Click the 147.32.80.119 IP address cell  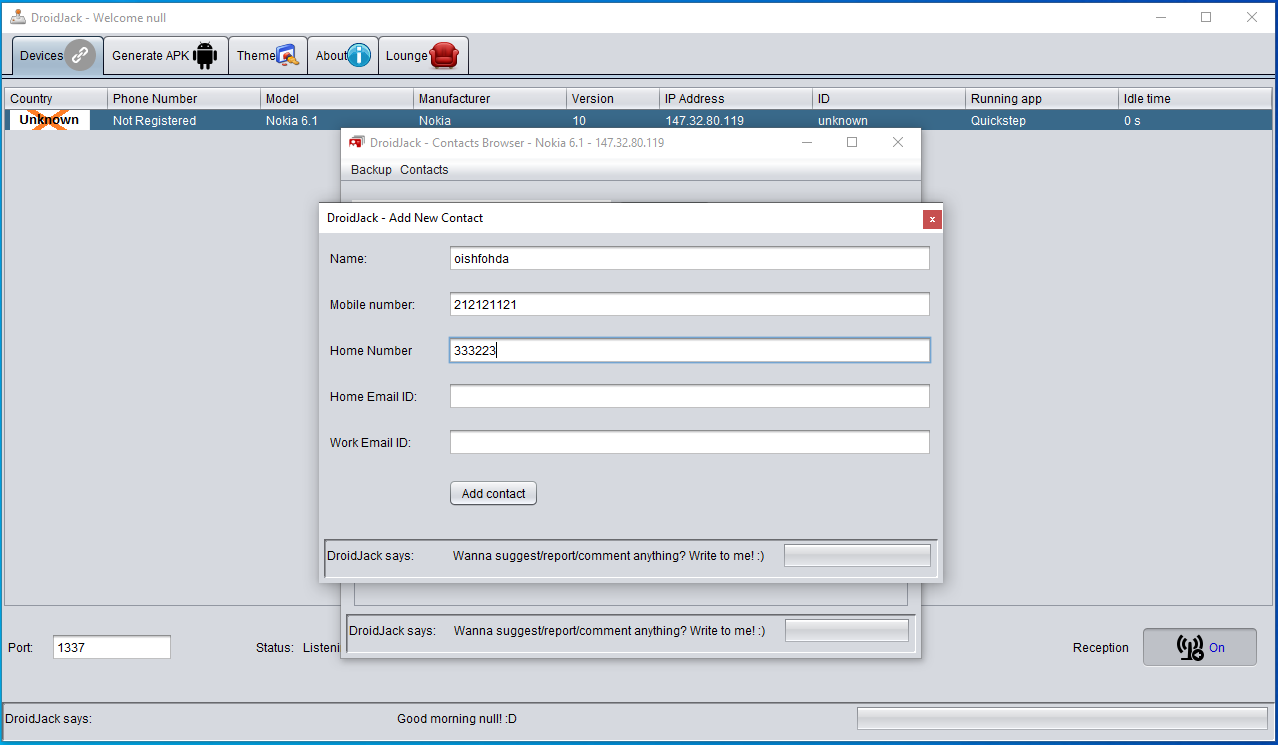pos(737,120)
